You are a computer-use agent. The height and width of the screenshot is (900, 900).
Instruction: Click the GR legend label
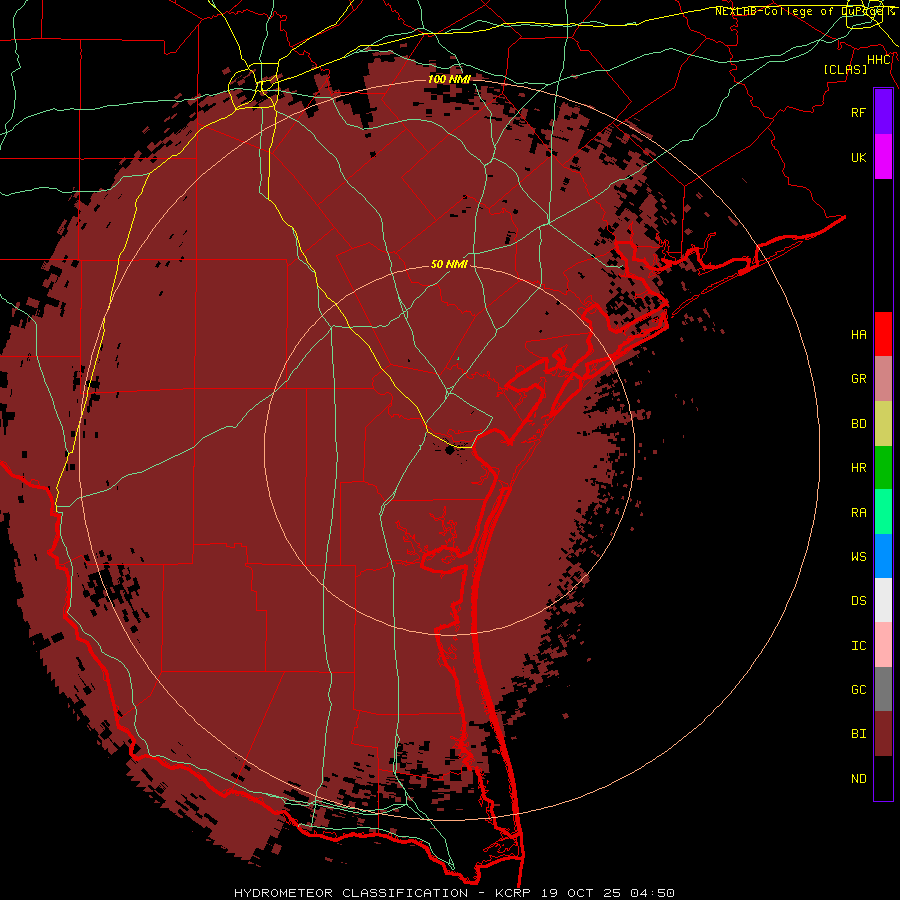pos(858,379)
